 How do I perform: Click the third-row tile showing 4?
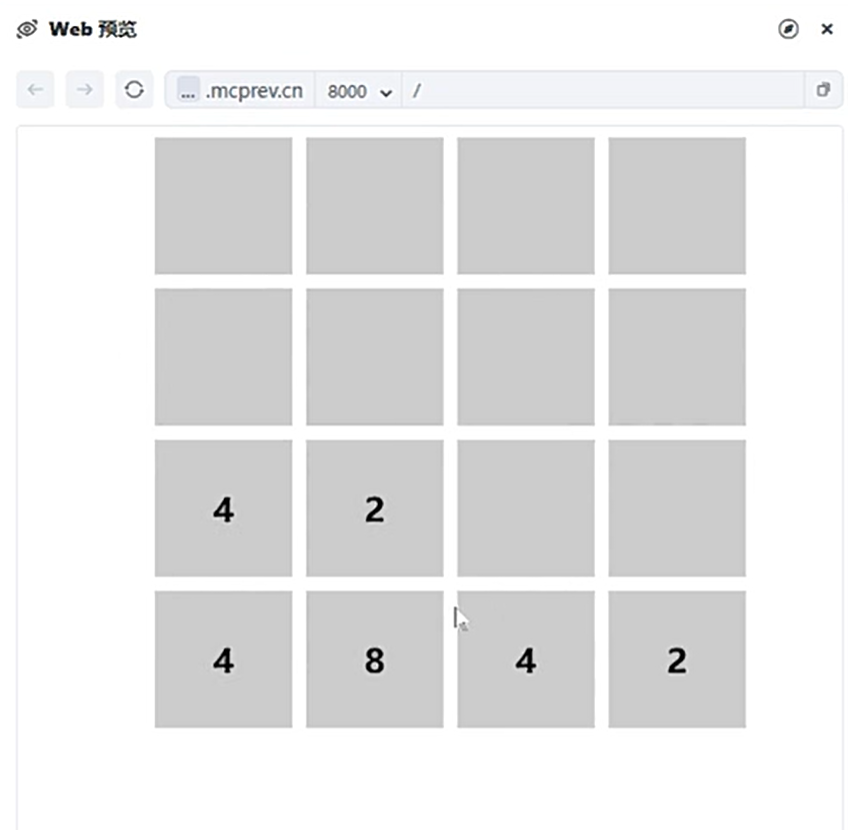coord(223,508)
